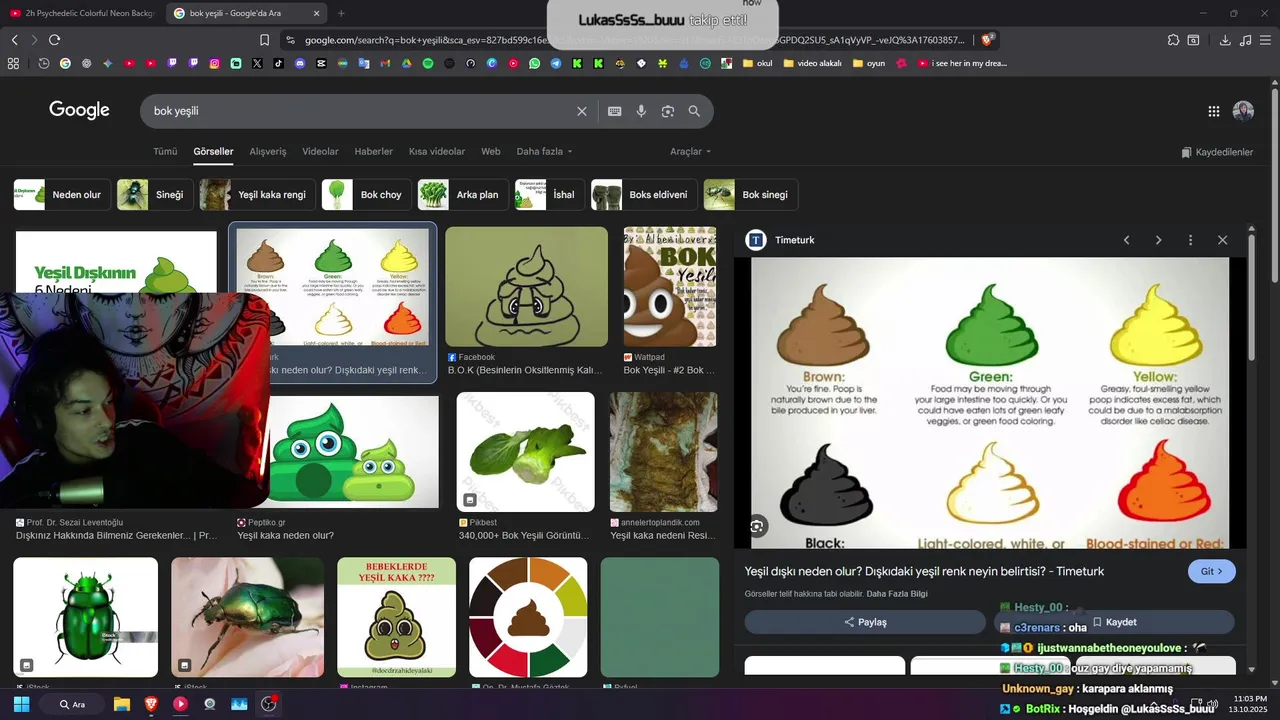
Task: Click the Brave shields lion icon
Action: [x=987, y=40]
